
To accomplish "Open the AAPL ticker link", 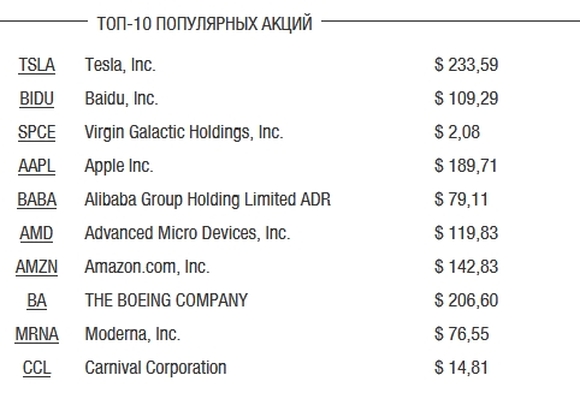I will (x=37, y=166).
